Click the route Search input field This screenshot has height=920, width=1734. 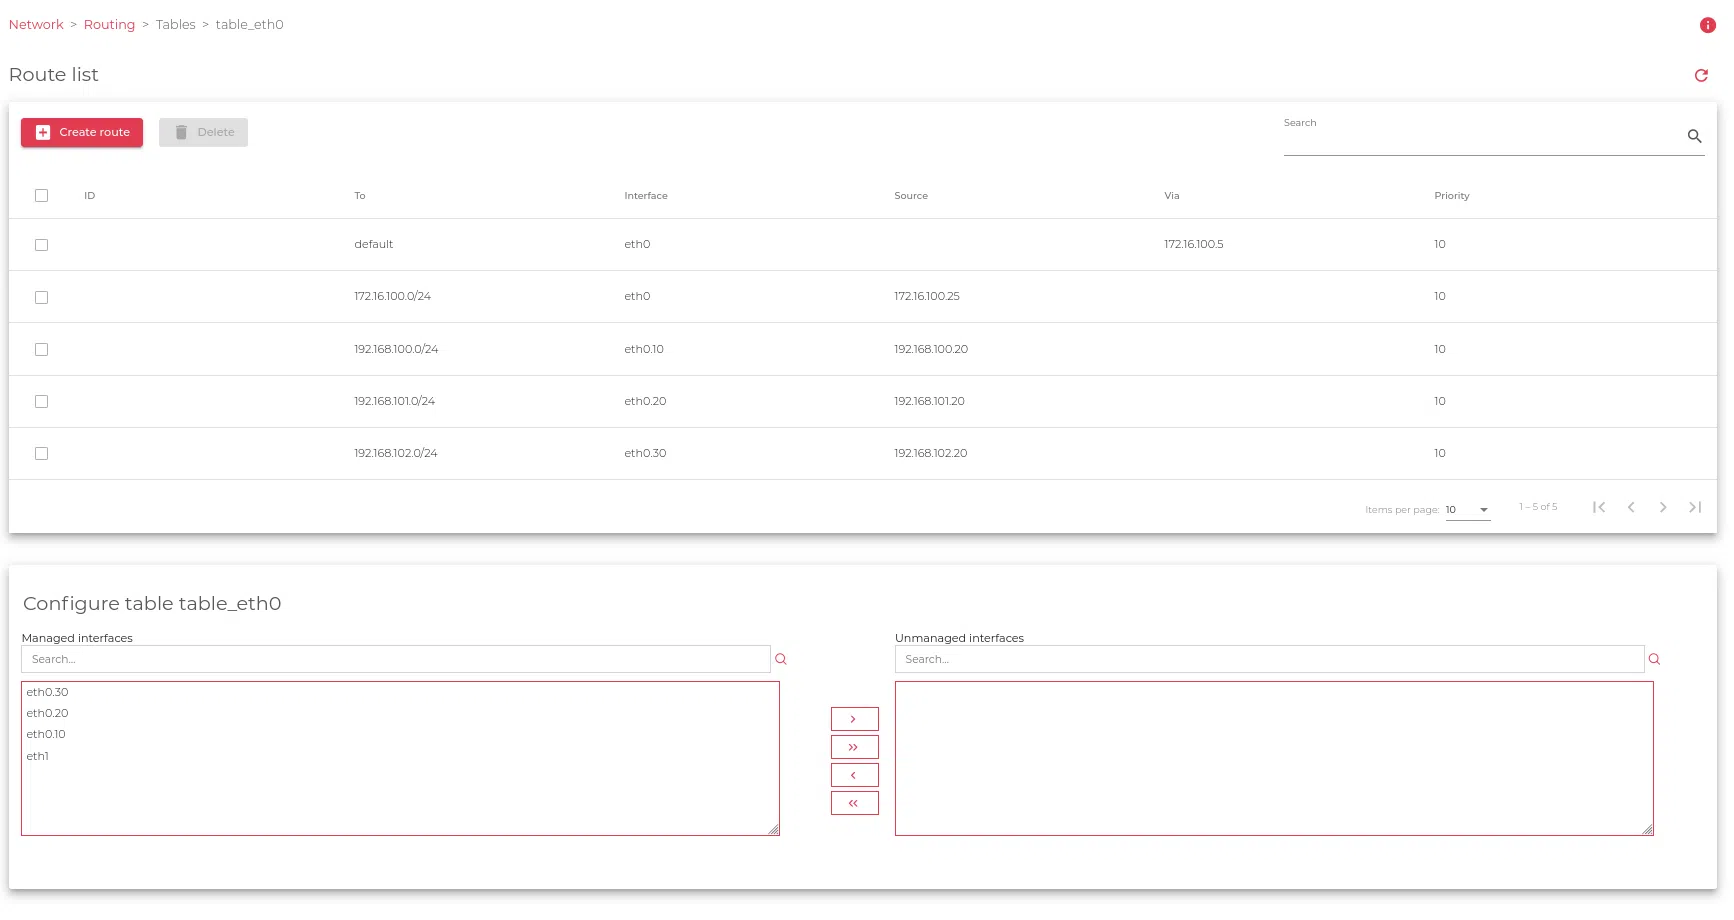coord(1480,138)
